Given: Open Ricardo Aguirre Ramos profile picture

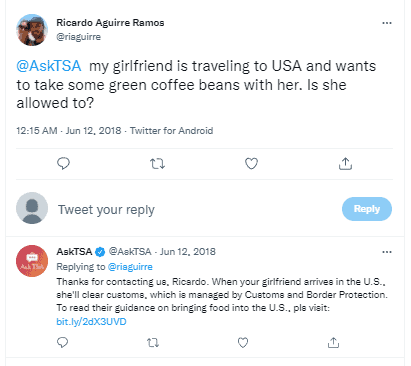Looking at the screenshot, I should [32, 30].
